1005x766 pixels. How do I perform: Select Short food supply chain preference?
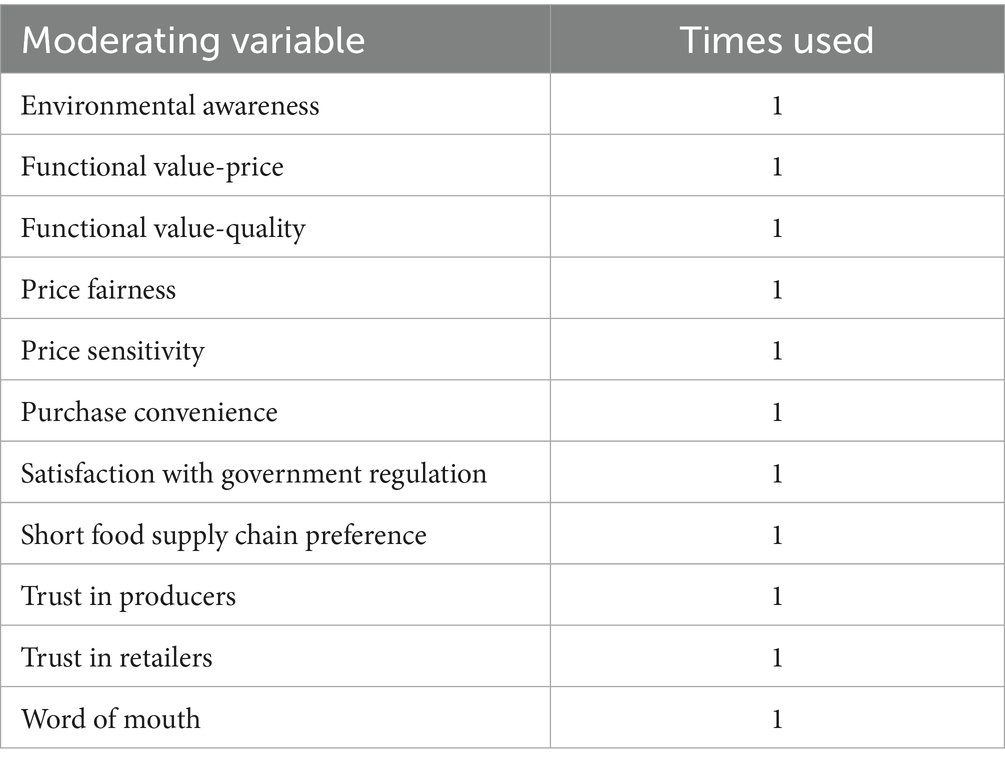(x=224, y=535)
